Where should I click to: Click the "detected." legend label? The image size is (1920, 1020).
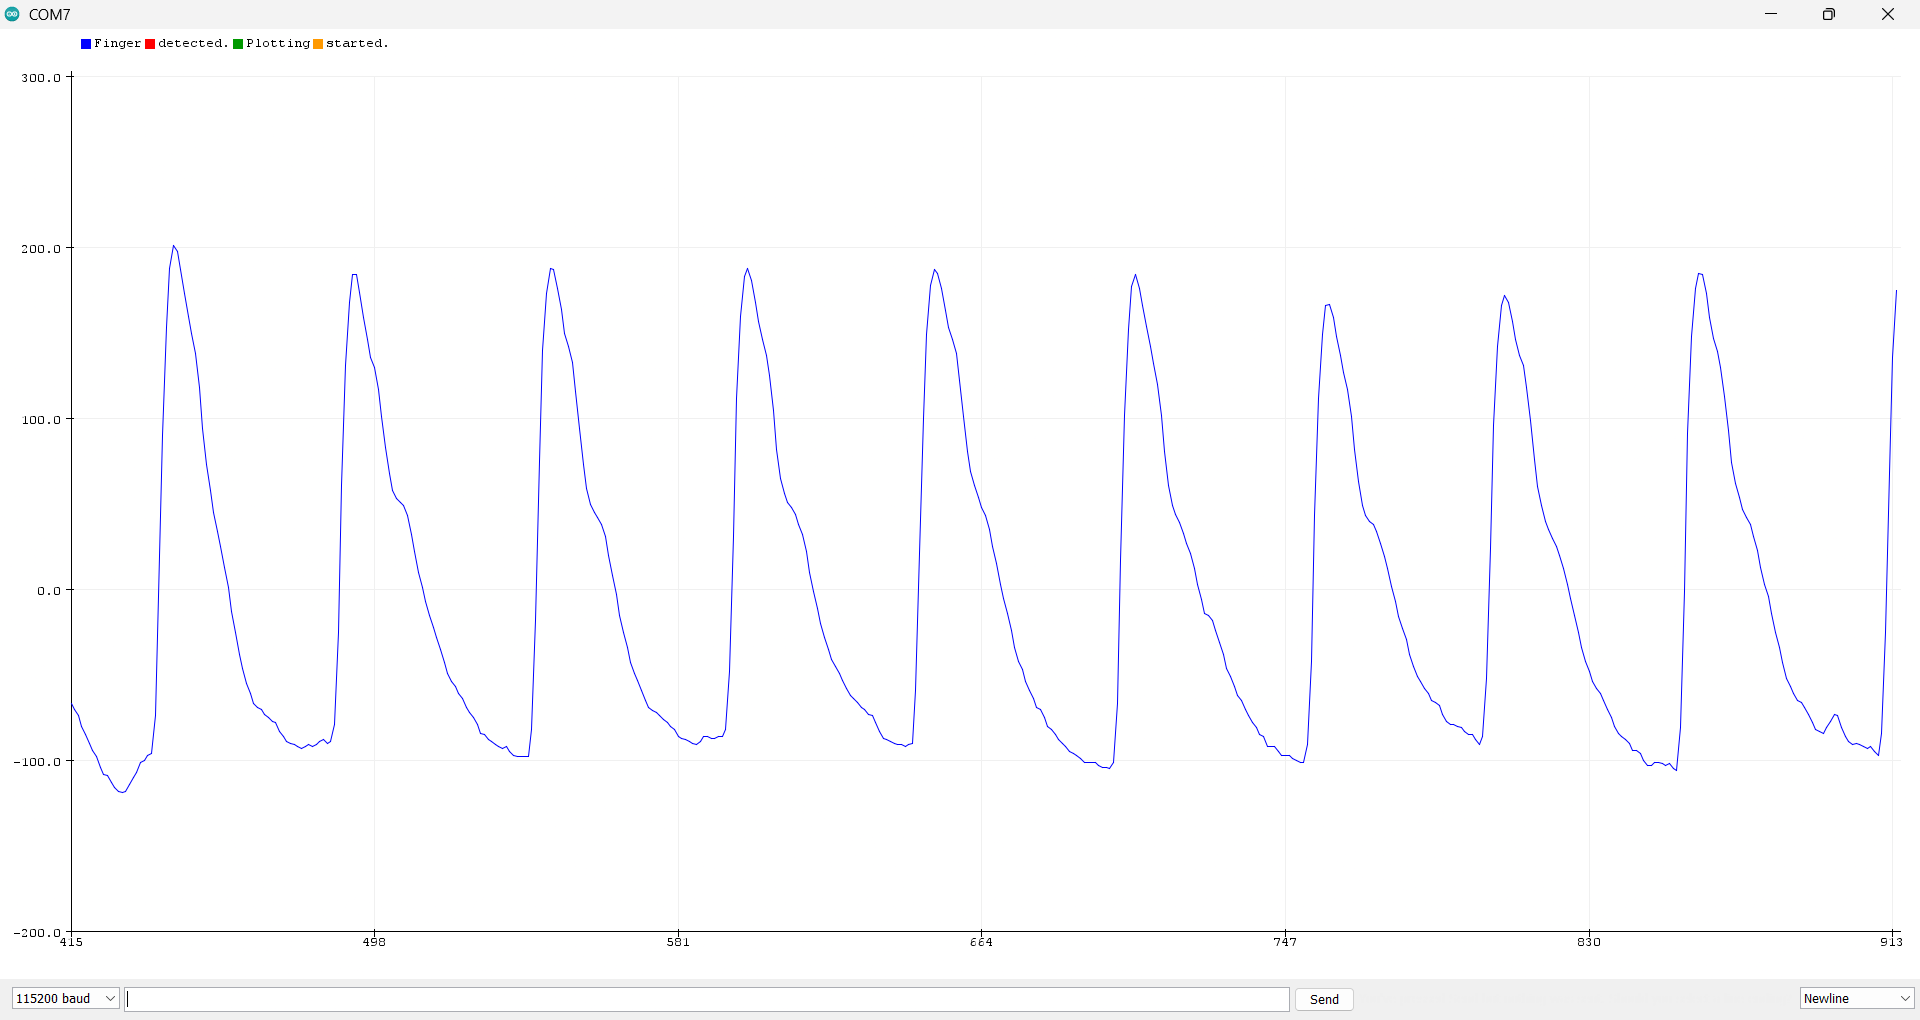(192, 43)
